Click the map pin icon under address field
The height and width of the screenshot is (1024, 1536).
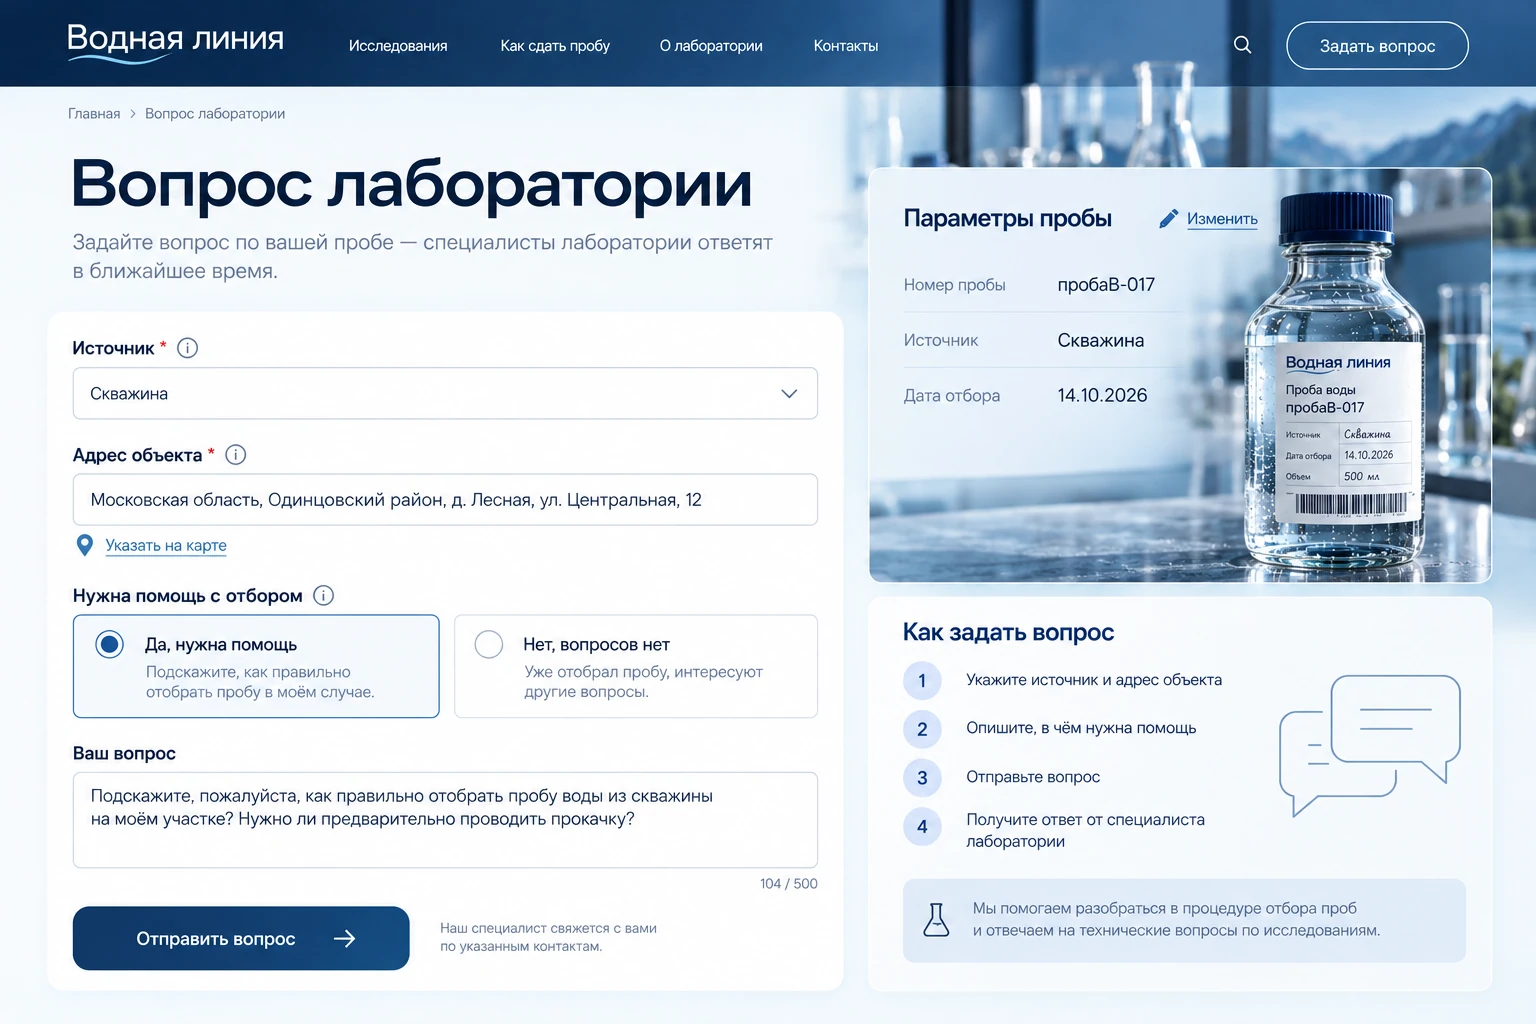[x=85, y=545]
